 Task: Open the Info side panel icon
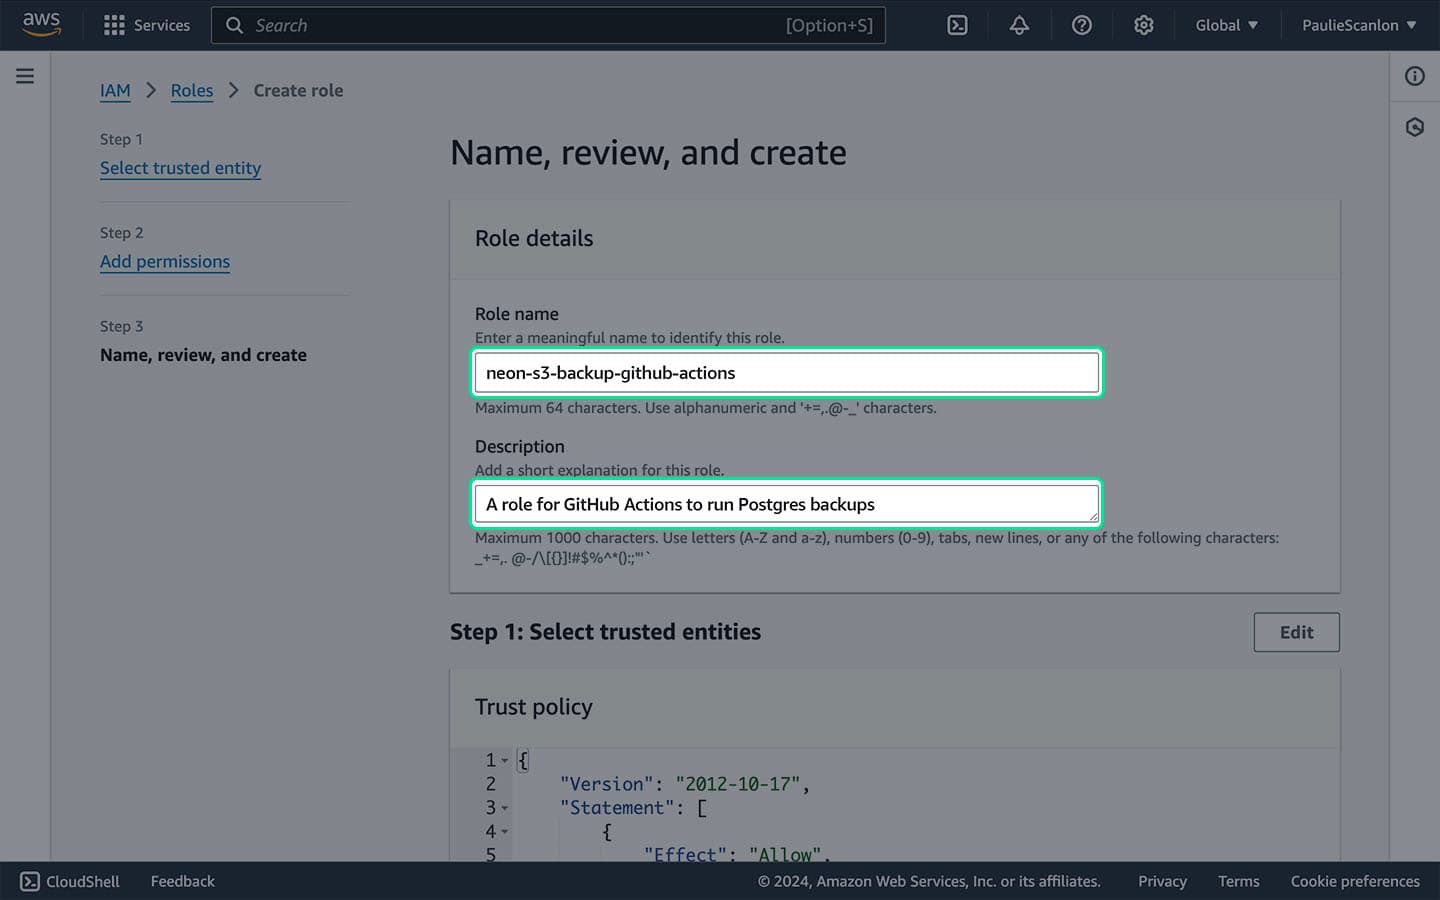pos(1414,75)
